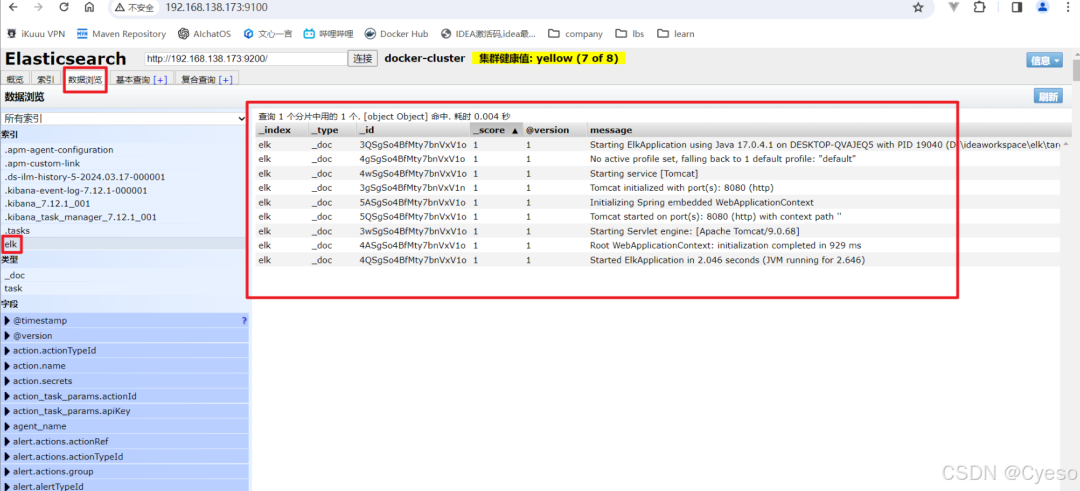Bookmark this page with the star icon

click(917, 8)
